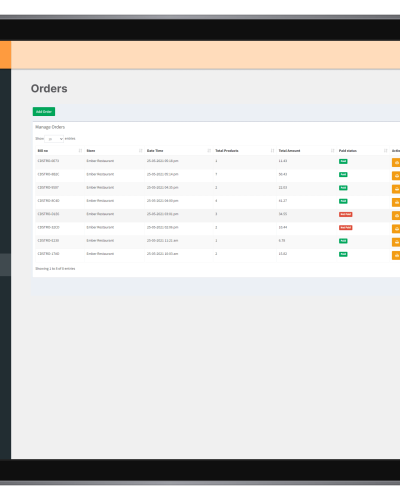The image size is (400, 500).
Task: Click the orange print icon in the first order row
Action: click(396, 163)
